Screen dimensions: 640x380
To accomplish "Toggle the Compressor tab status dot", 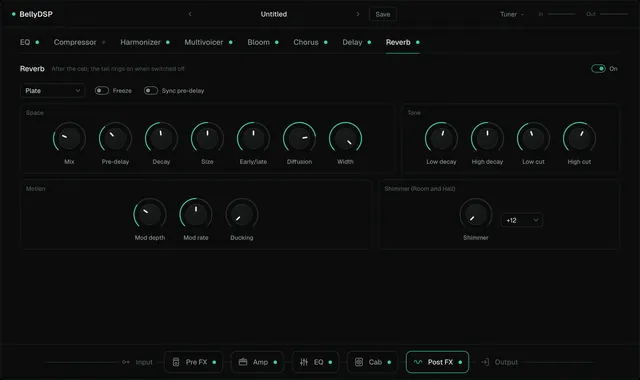I will pyautogui.click(x=103, y=42).
